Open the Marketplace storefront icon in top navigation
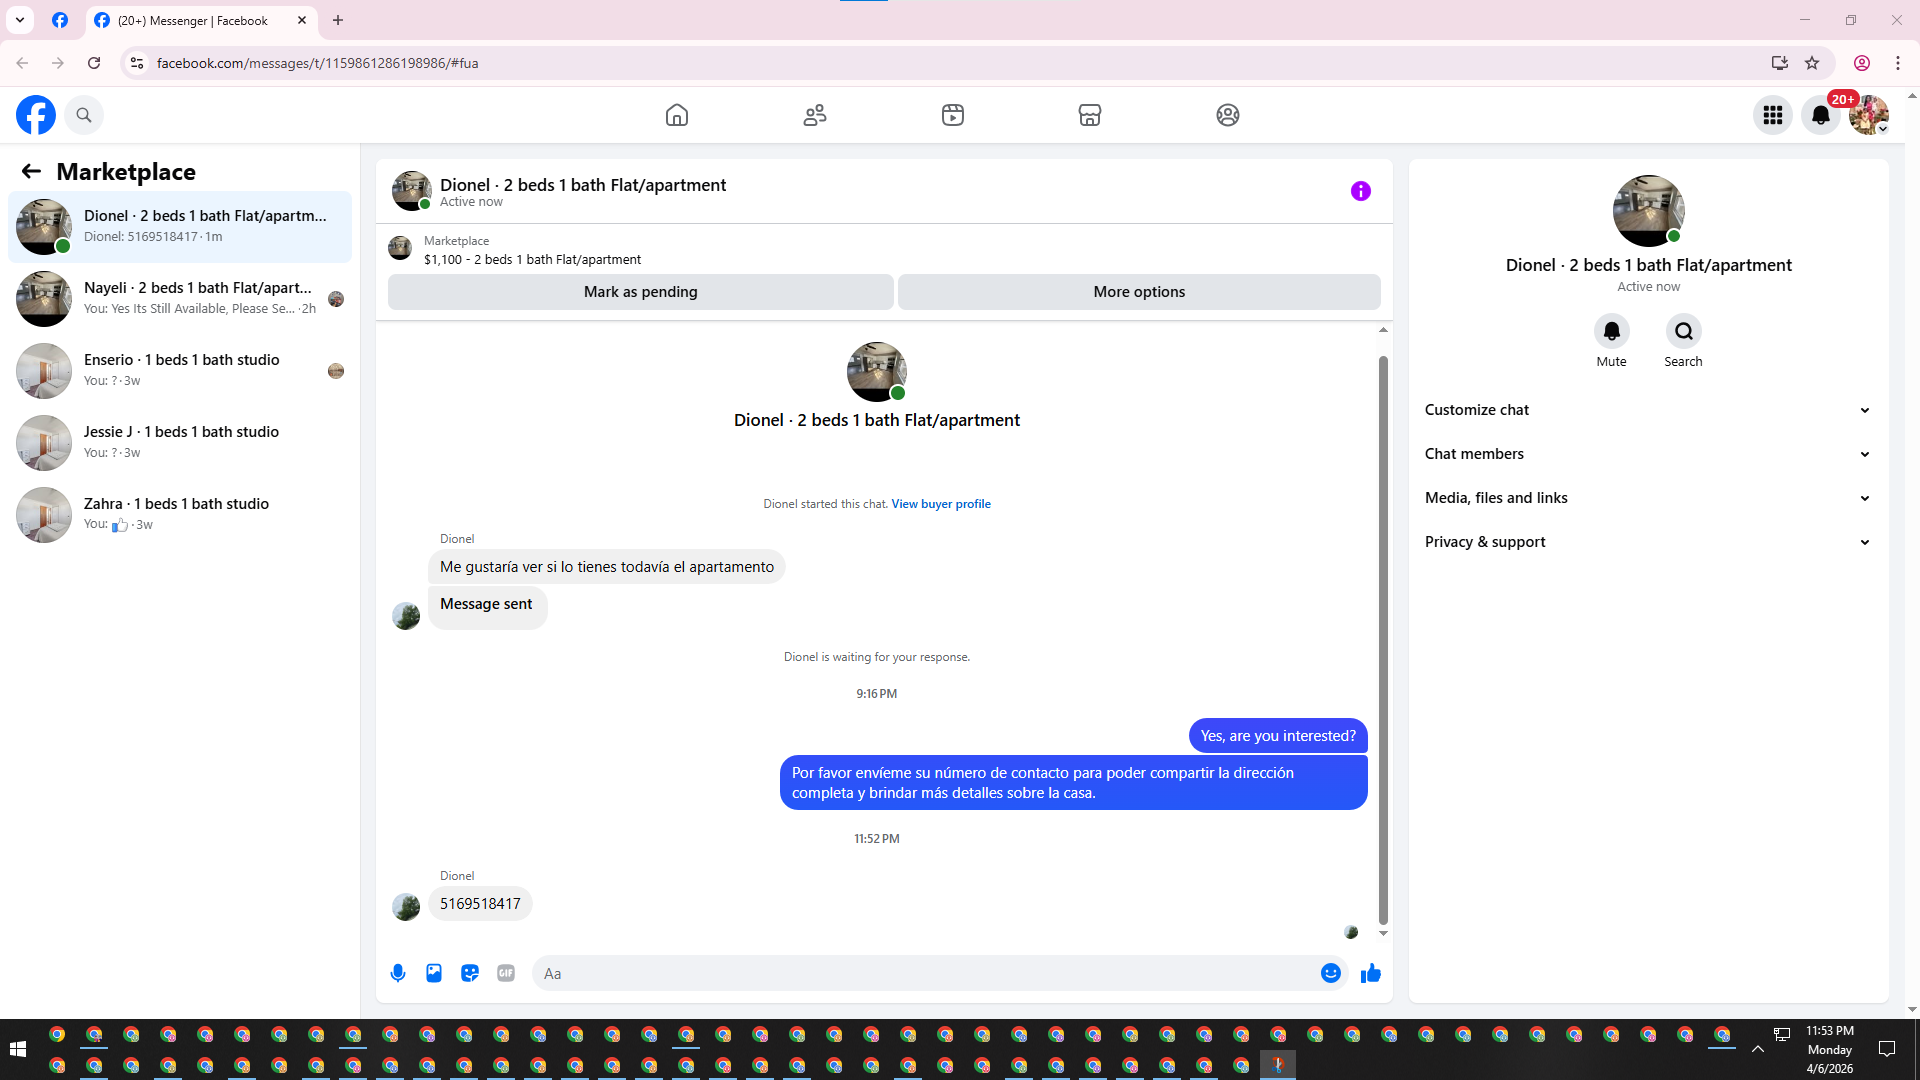Screen dimensions: 1920x1080 point(1090,115)
